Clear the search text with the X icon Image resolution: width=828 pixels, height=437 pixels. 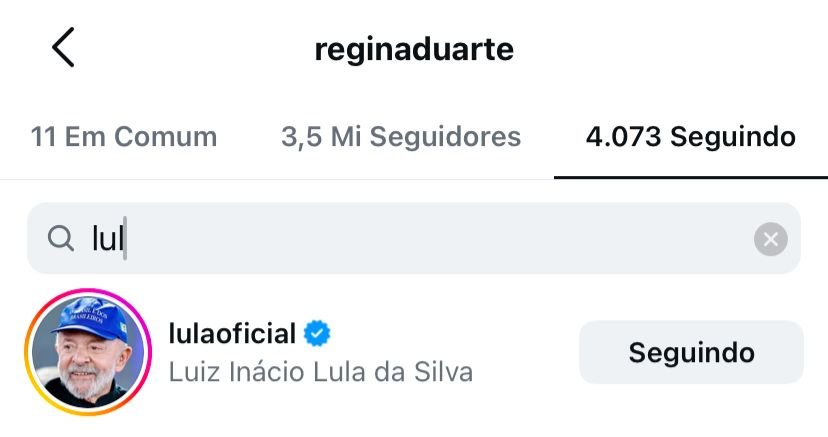click(770, 239)
